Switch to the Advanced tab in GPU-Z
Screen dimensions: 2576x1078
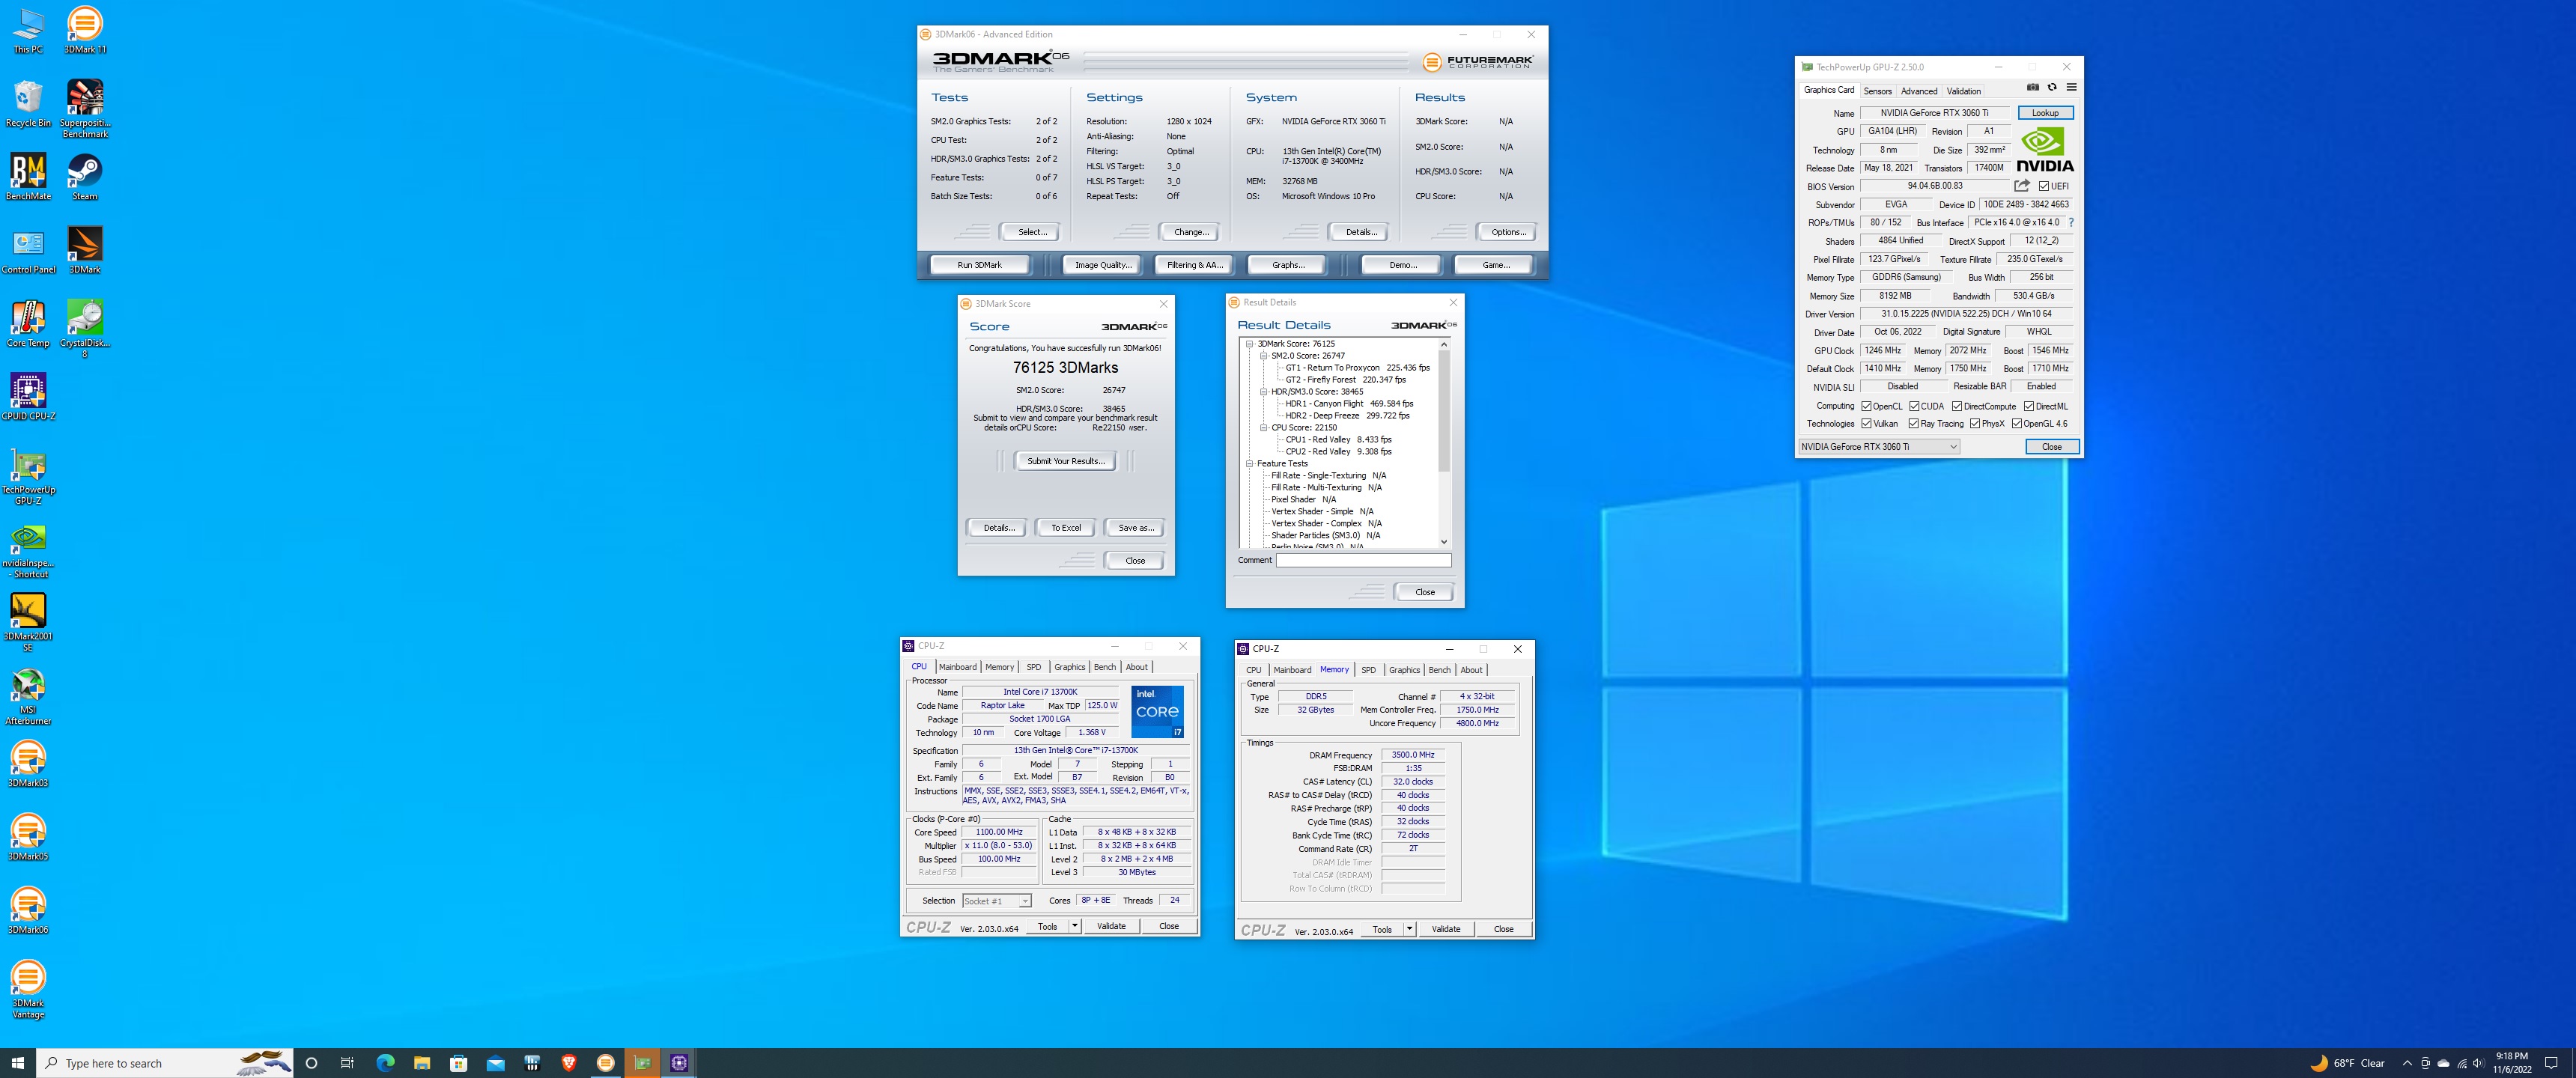[x=1919, y=91]
